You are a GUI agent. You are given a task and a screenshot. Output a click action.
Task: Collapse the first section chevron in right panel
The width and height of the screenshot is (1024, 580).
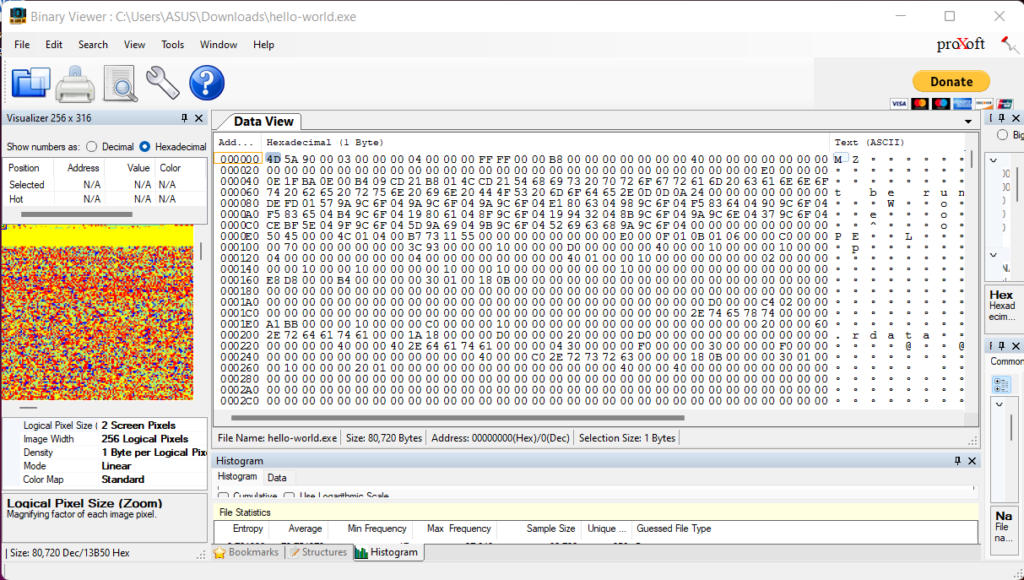pos(993,160)
